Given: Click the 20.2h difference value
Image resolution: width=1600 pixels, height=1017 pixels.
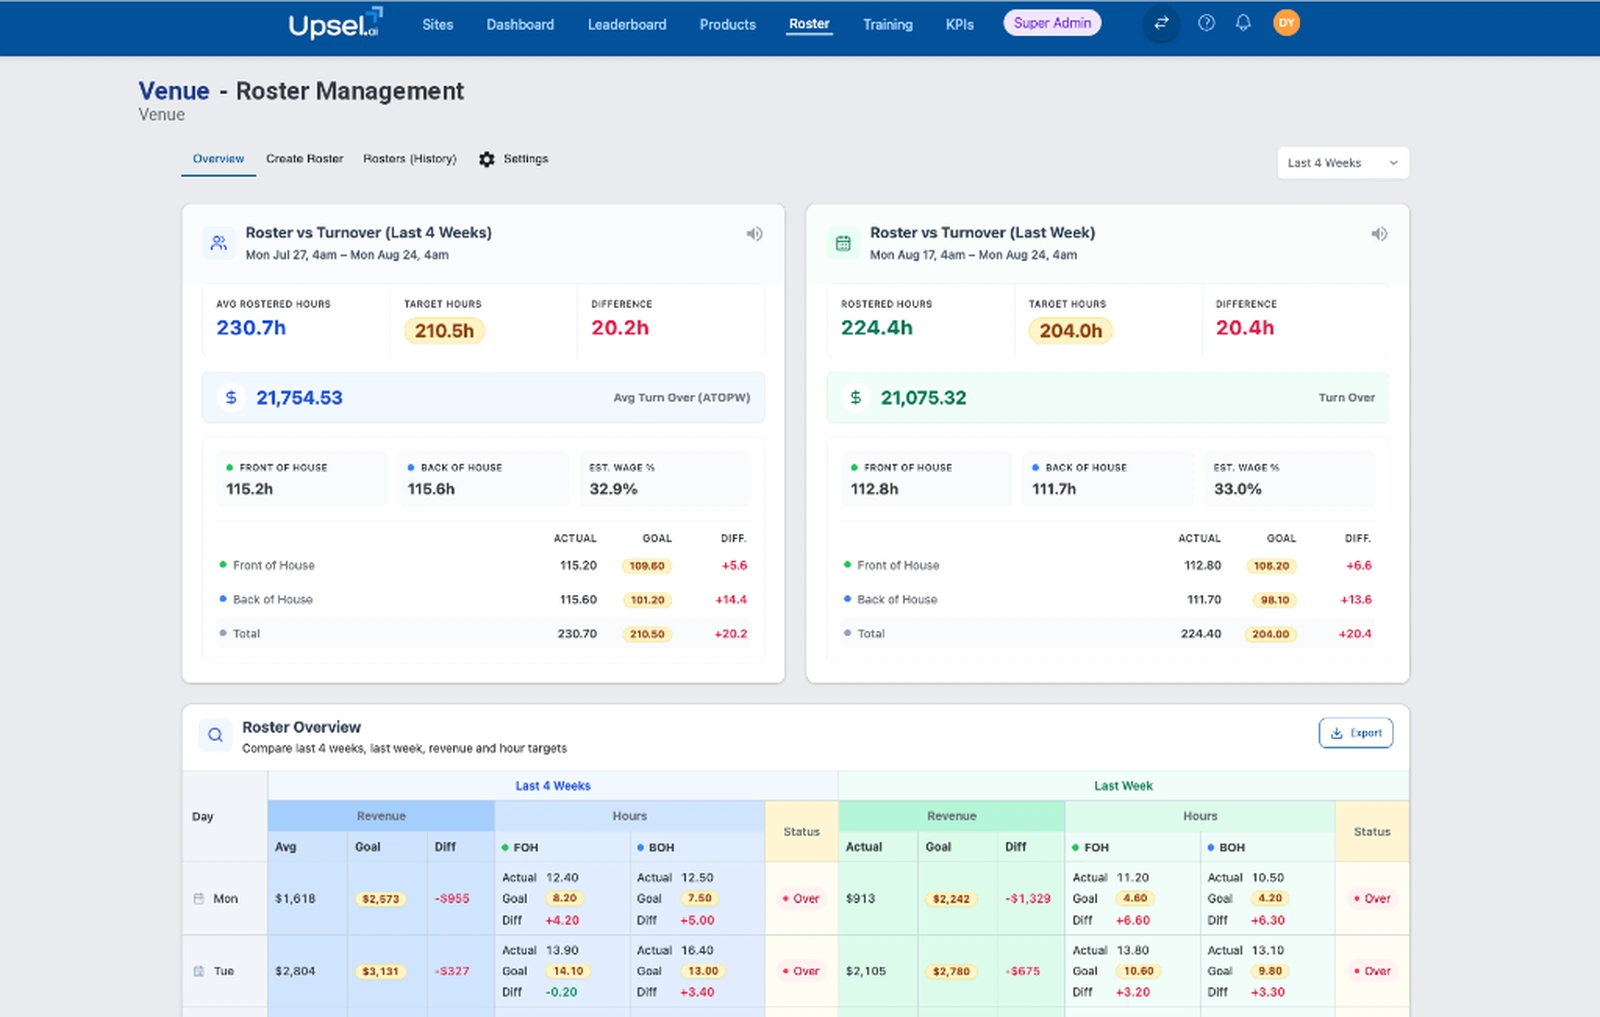Looking at the screenshot, I should point(620,328).
